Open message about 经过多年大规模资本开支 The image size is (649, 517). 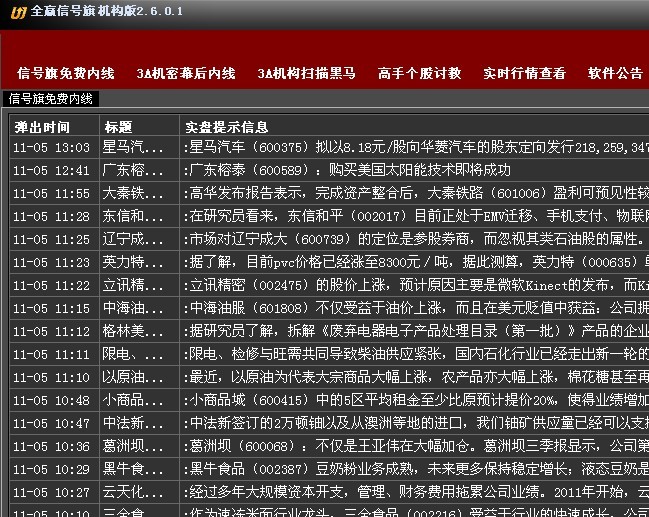414,492
